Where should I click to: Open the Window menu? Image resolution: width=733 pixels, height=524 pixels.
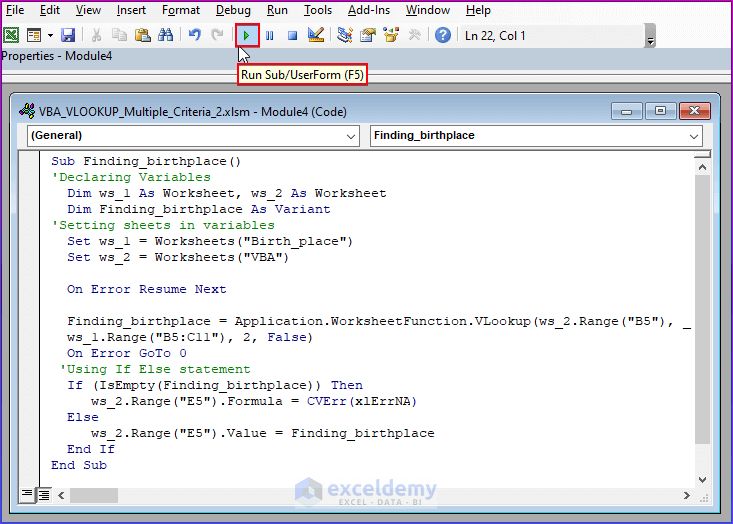click(x=427, y=10)
